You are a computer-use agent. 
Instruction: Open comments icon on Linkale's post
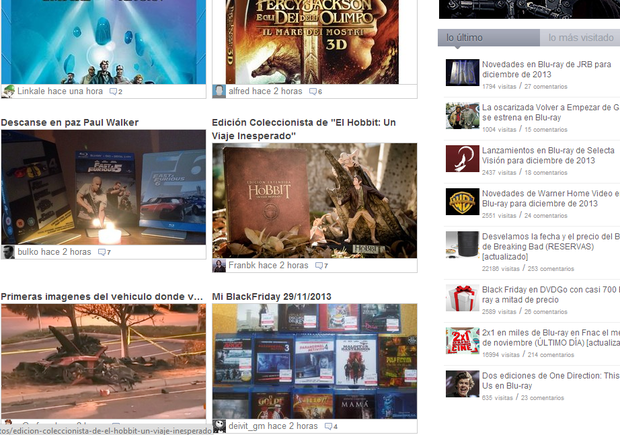pos(113,92)
